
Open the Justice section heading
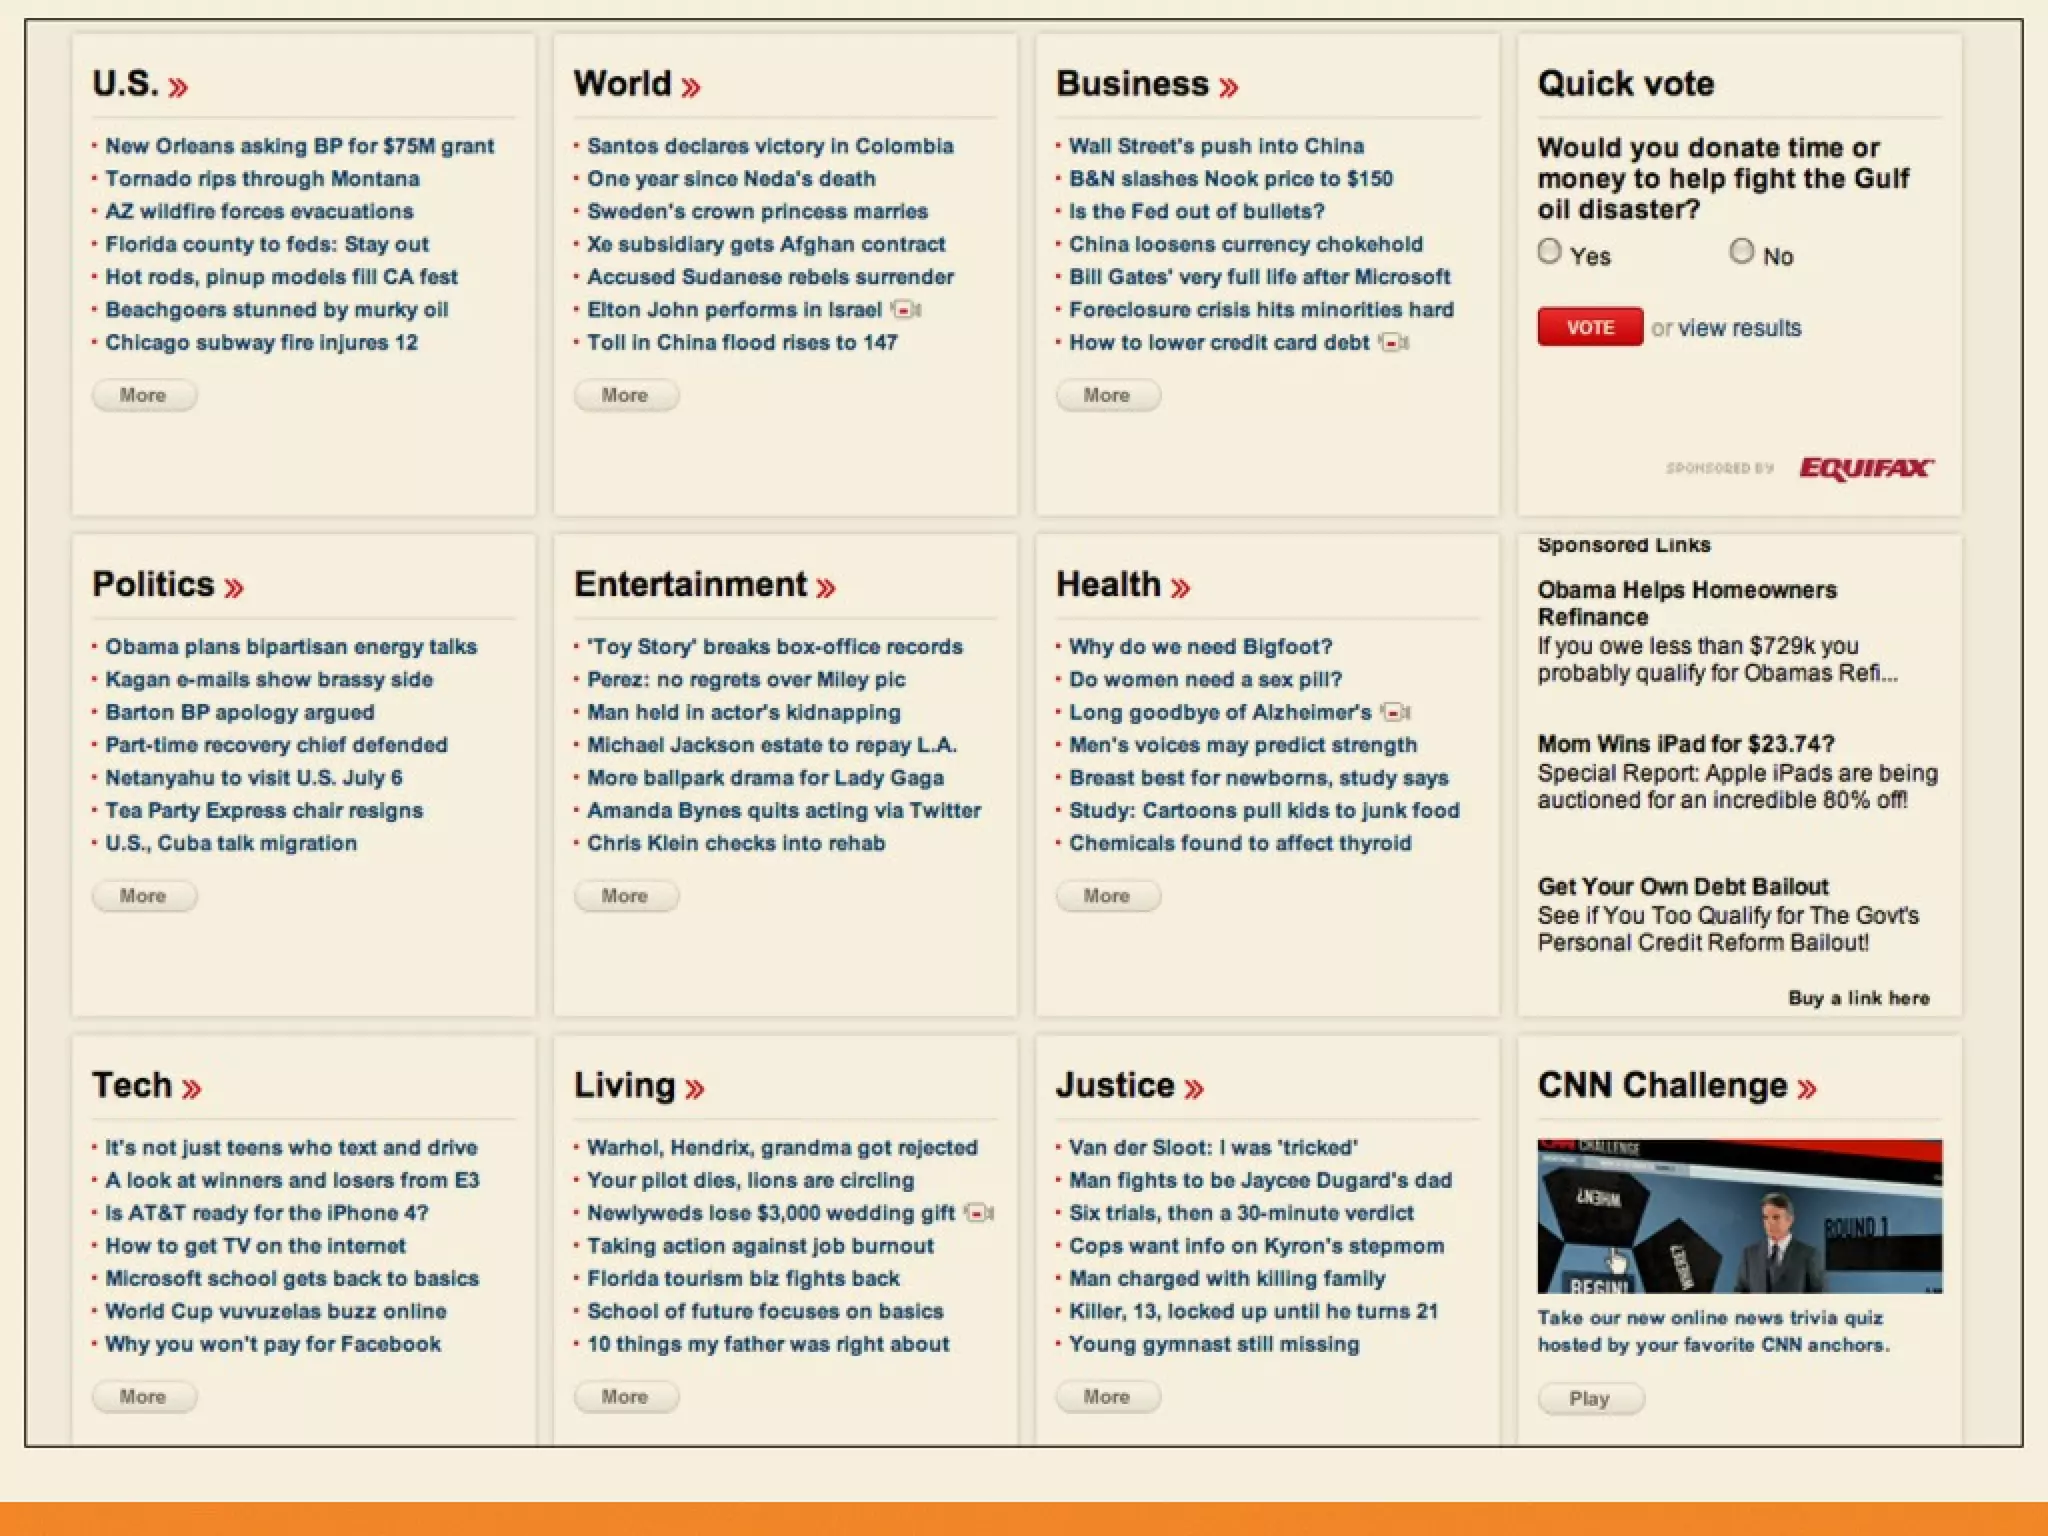(1115, 1085)
